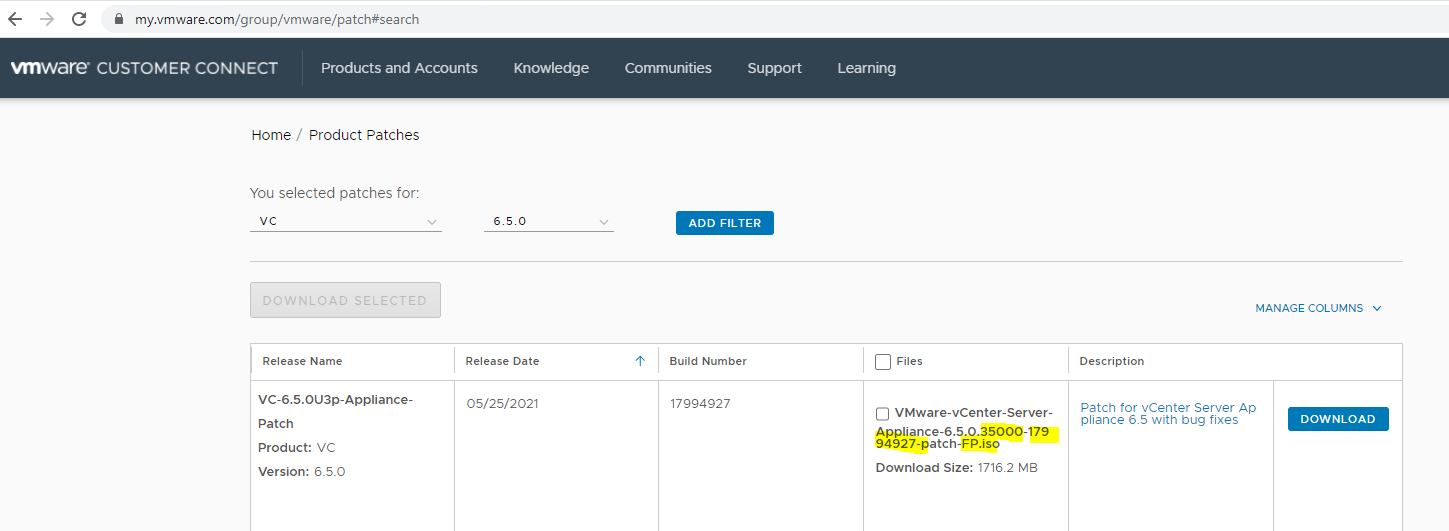Click the VMware Customer Connect logo
This screenshot has height=531, width=1449.
pyautogui.click(x=144, y=68)
